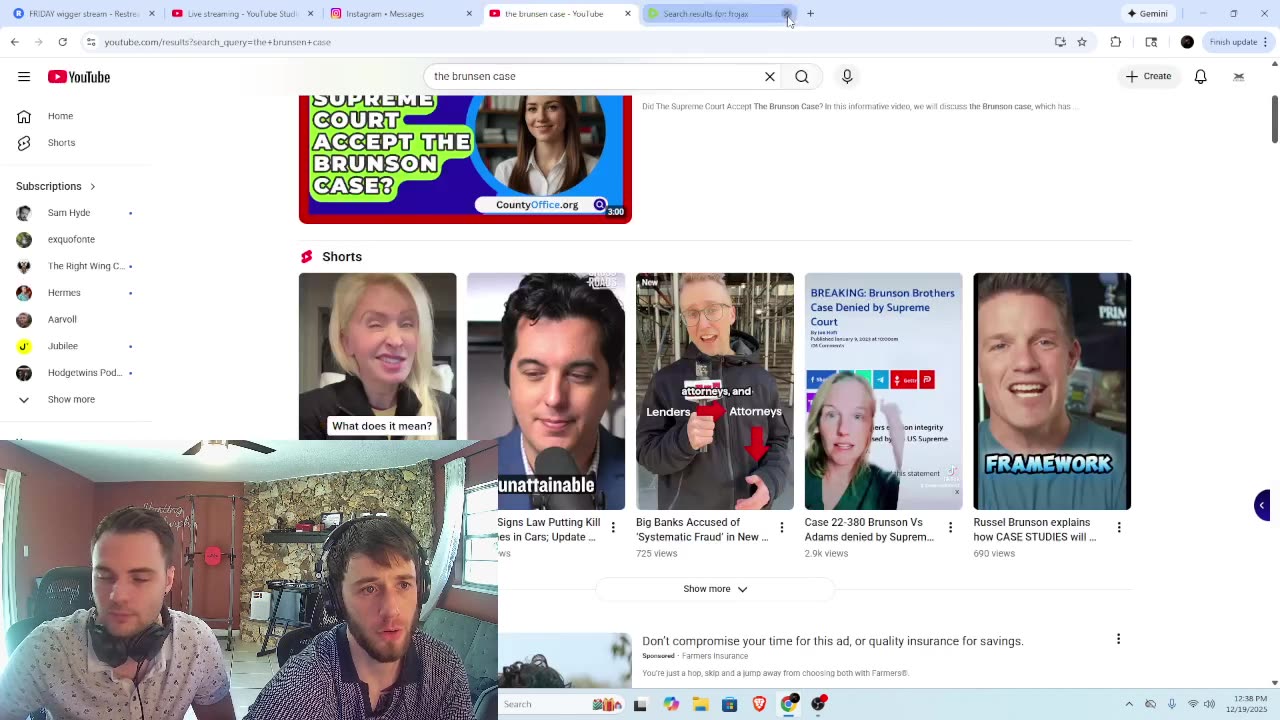The width and height of the screenshot is (1280, 720).
Task: Expand the Subscriptions section chevron
Action: click(92, 186)
